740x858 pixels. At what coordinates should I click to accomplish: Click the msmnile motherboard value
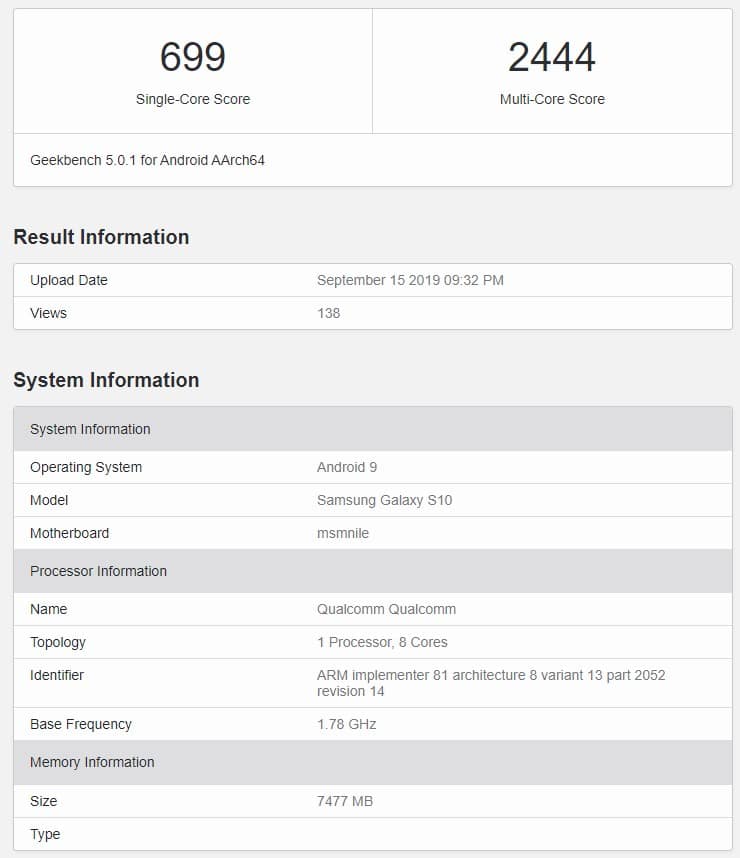(343, 533)
